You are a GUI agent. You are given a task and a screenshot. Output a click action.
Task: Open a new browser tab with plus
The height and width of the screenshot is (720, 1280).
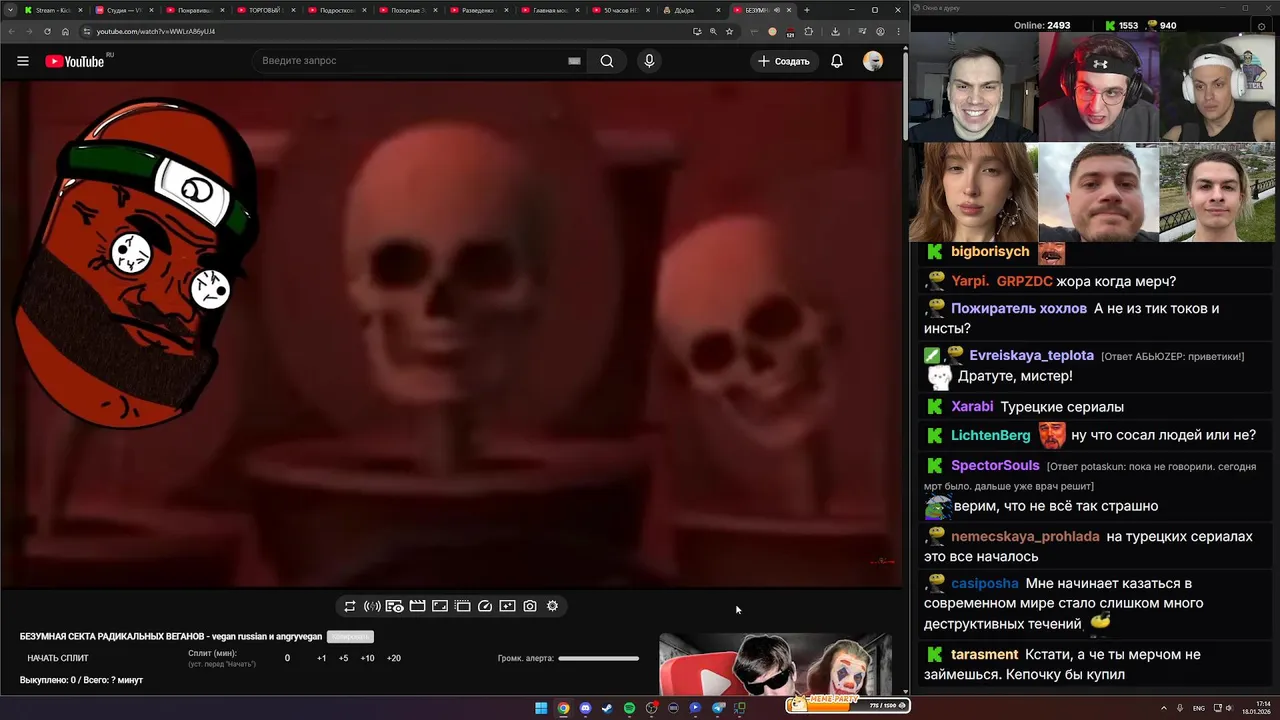(x=807, y=10)
